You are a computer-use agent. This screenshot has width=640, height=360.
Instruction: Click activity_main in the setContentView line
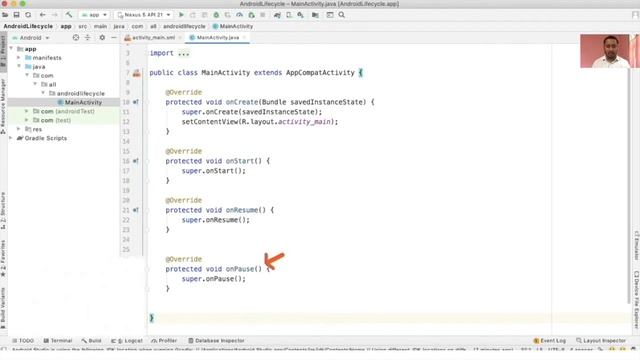click(x=304, y=122)
